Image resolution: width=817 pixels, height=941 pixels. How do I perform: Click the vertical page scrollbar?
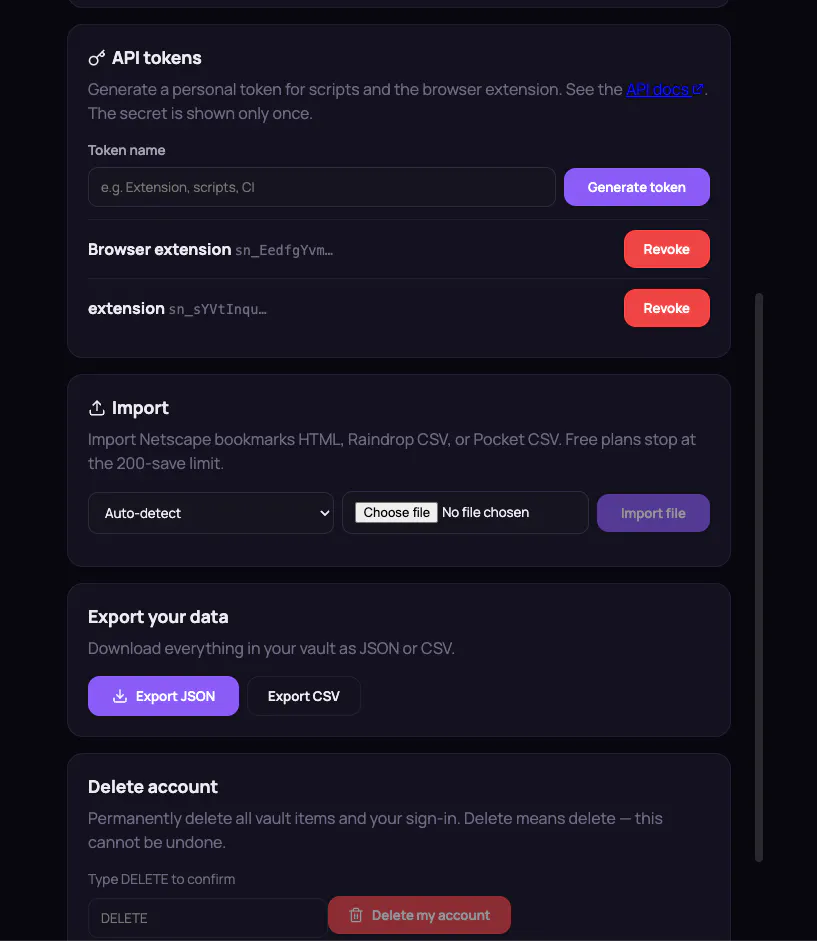point(759,577)
